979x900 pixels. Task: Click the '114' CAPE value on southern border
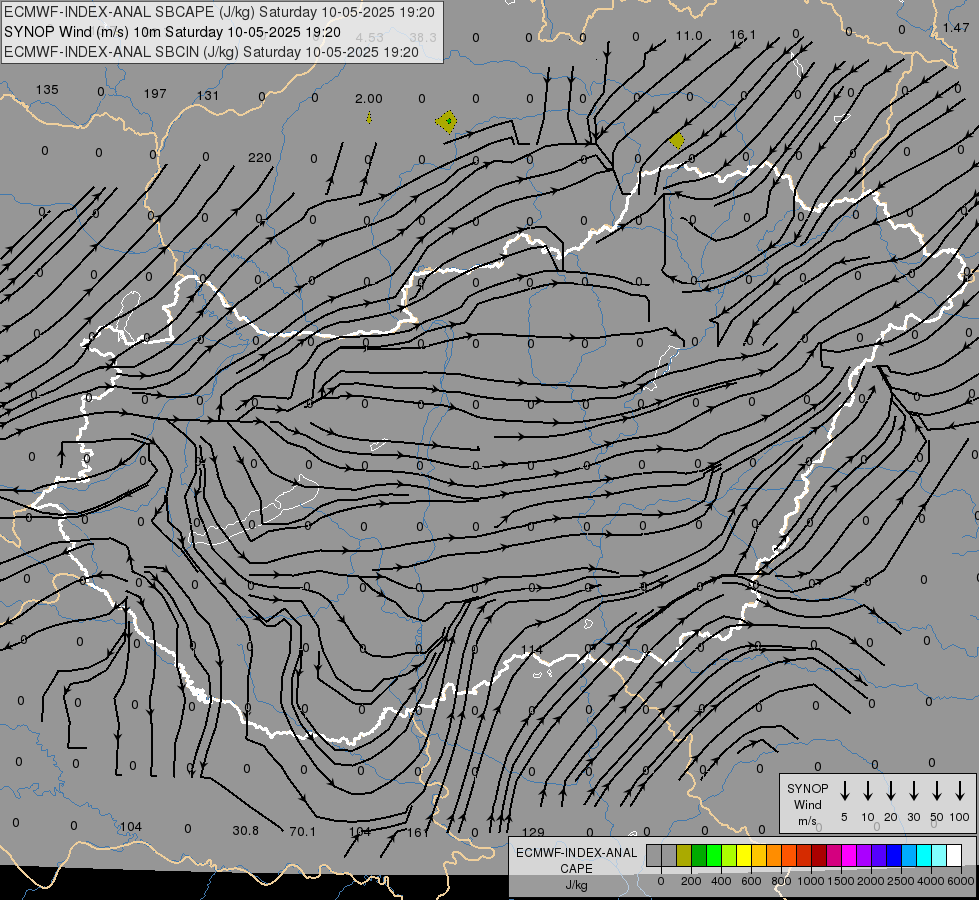click(531, 650)
